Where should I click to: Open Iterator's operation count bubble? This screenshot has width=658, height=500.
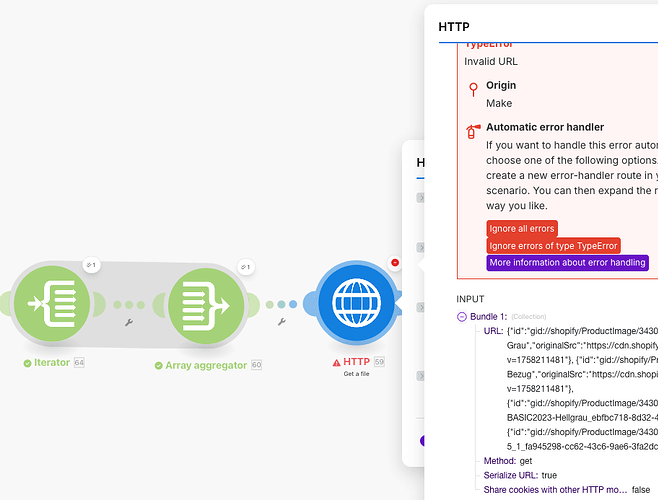(91, 265)
